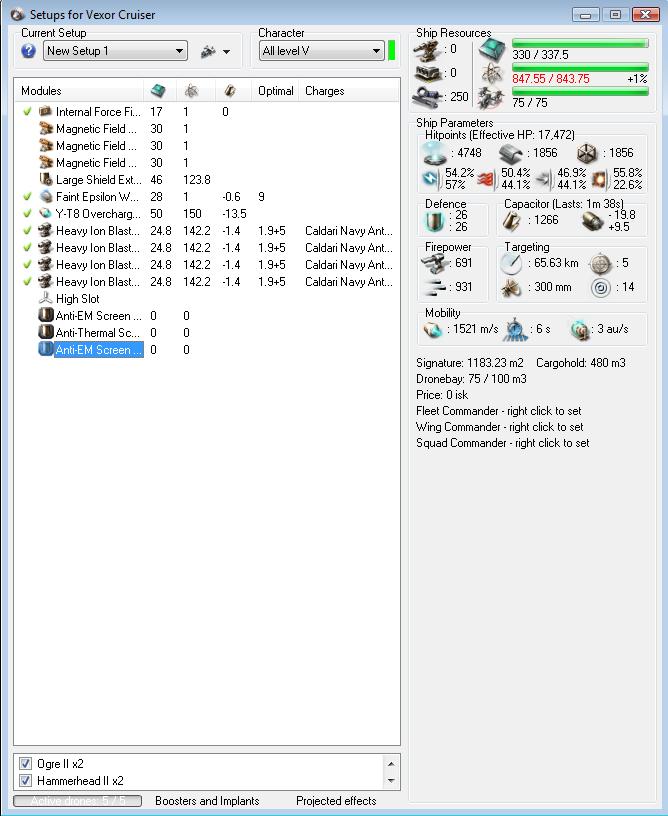The height and width of the screenshot is (816, 668).
Task: Toggle Internal Force Field module checkmark
Action: pyautogui.click(x=28, y=111)
